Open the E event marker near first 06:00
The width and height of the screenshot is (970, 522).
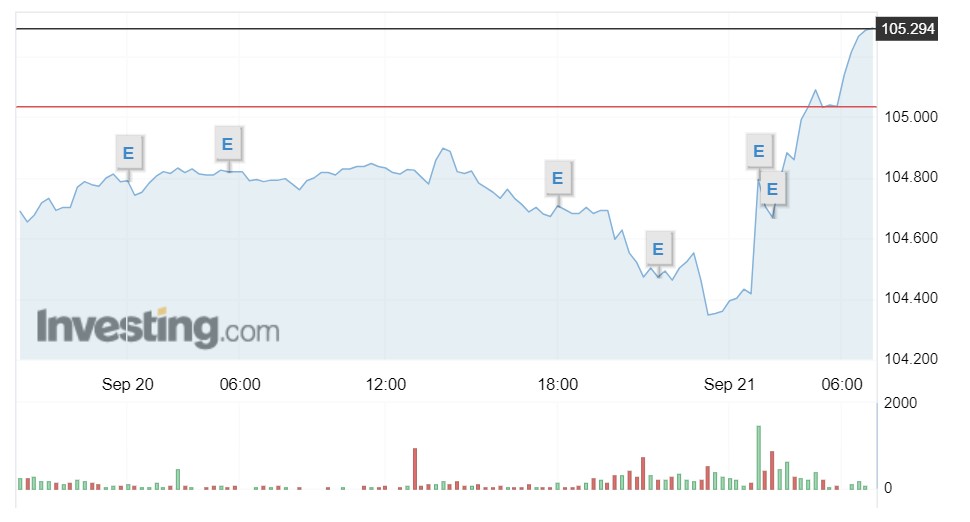pos(228,144)
